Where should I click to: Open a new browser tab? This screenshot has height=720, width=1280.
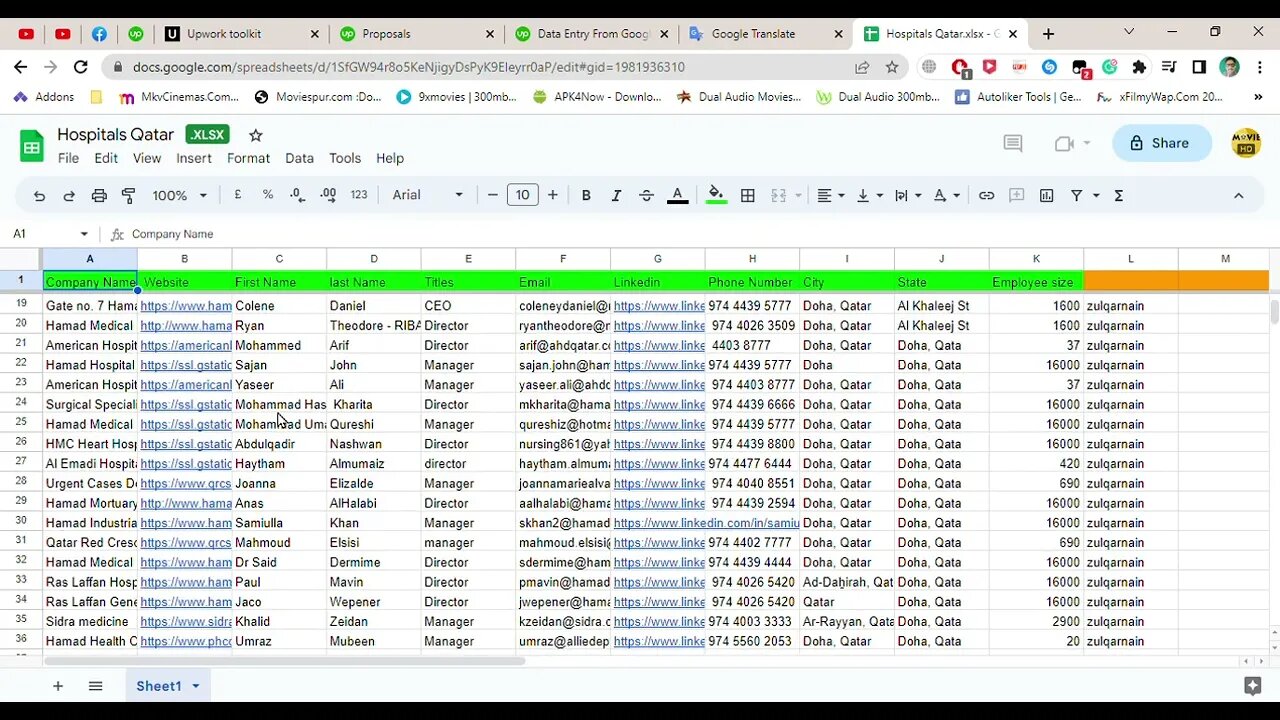click(x=1048, y=34)
